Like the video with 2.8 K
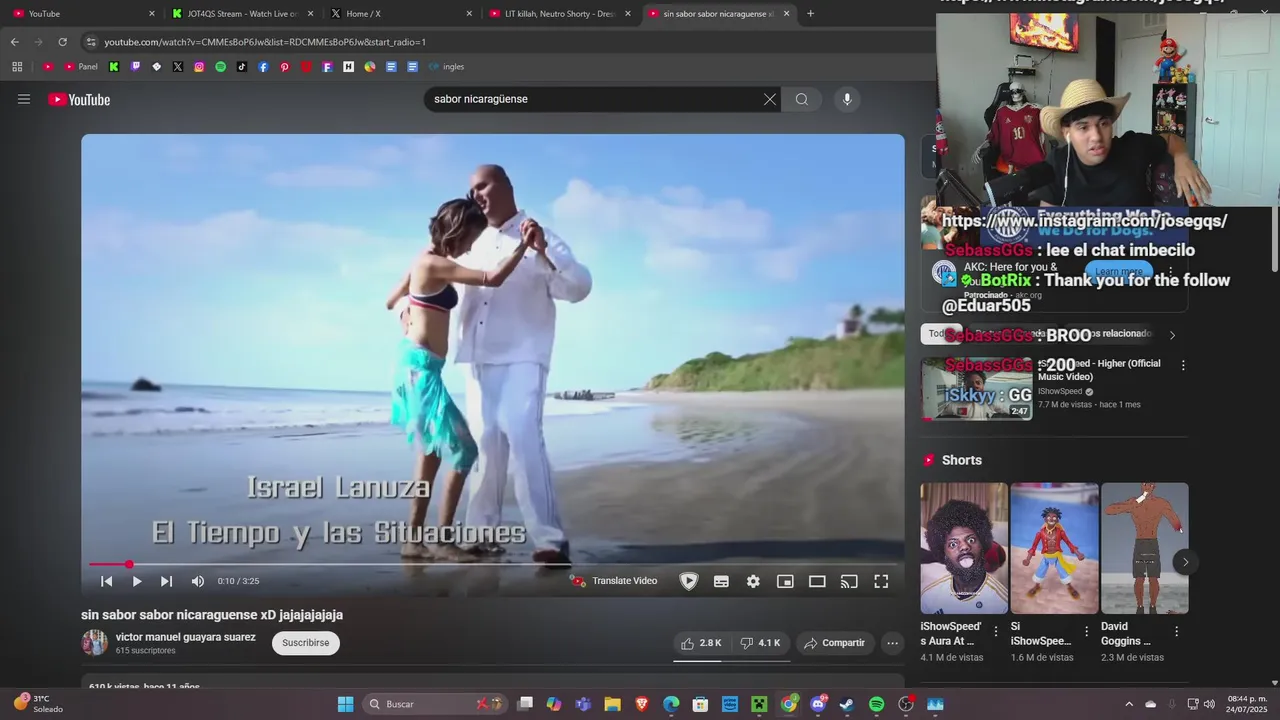 [701, 643]
